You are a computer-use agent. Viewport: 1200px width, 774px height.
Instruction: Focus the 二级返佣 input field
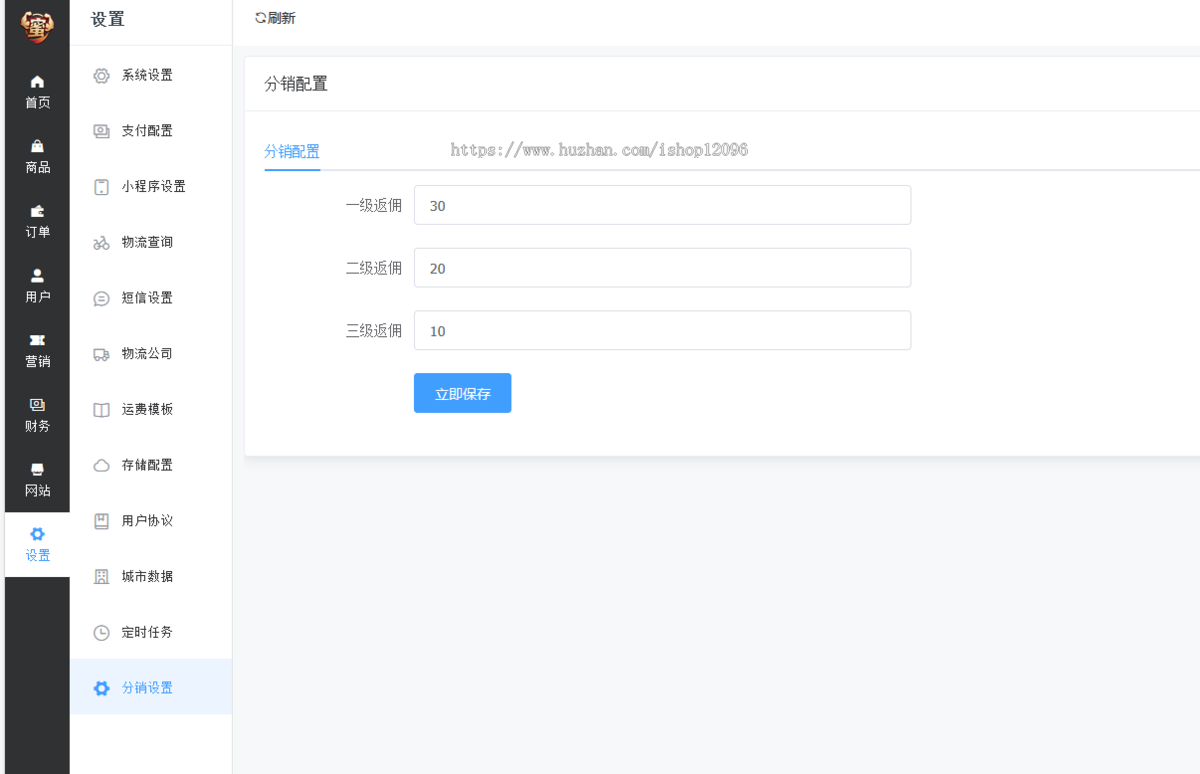pyautogui.click(x=662, y=268)
